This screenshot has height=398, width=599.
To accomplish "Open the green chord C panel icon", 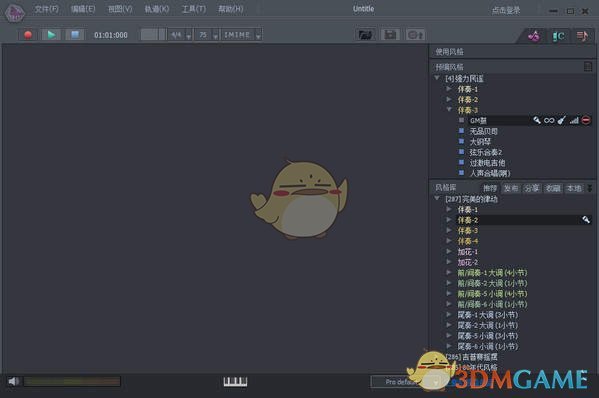I will coord(558,36).
